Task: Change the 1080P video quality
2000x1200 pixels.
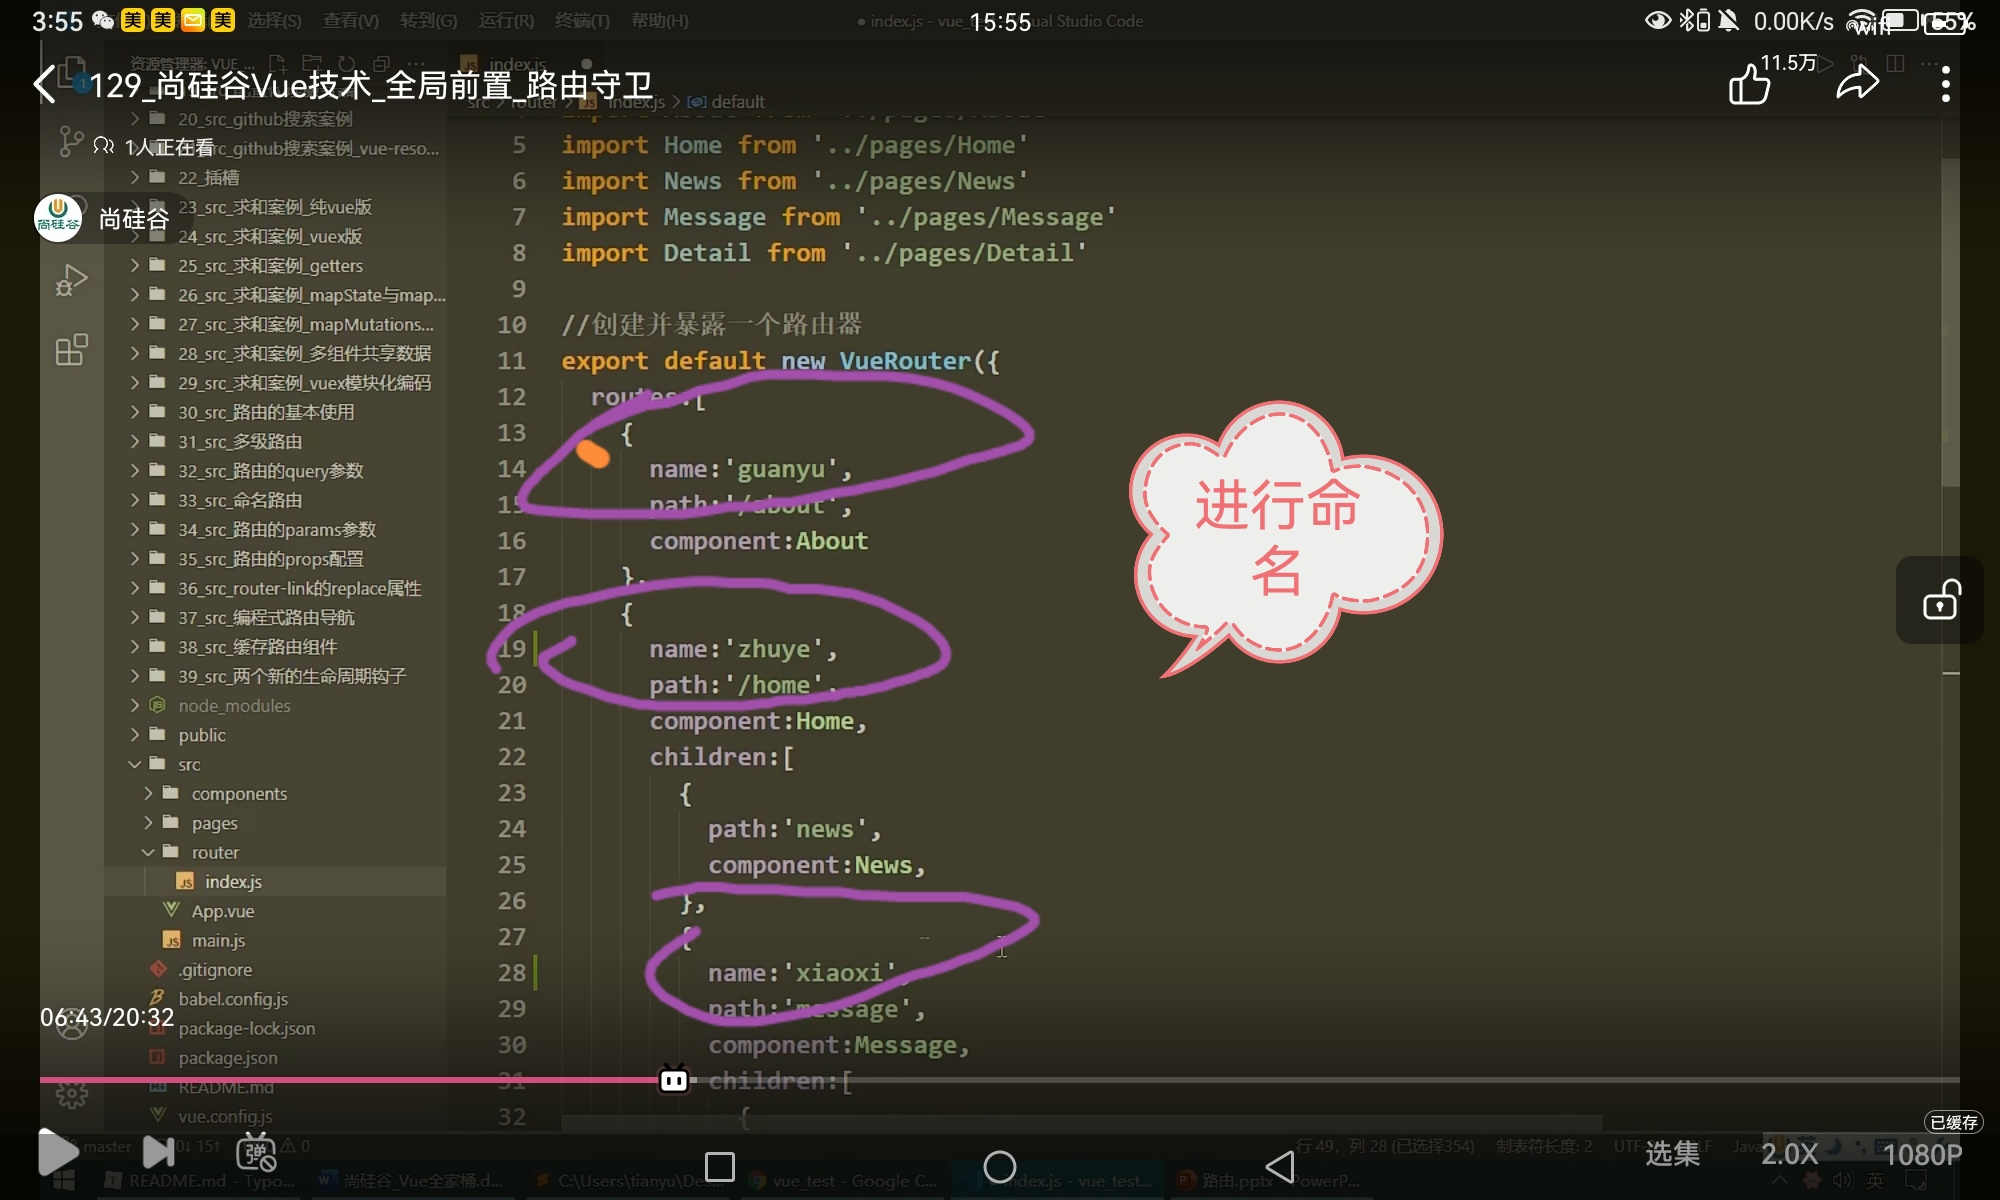Action: (x=1922, y=1154)
